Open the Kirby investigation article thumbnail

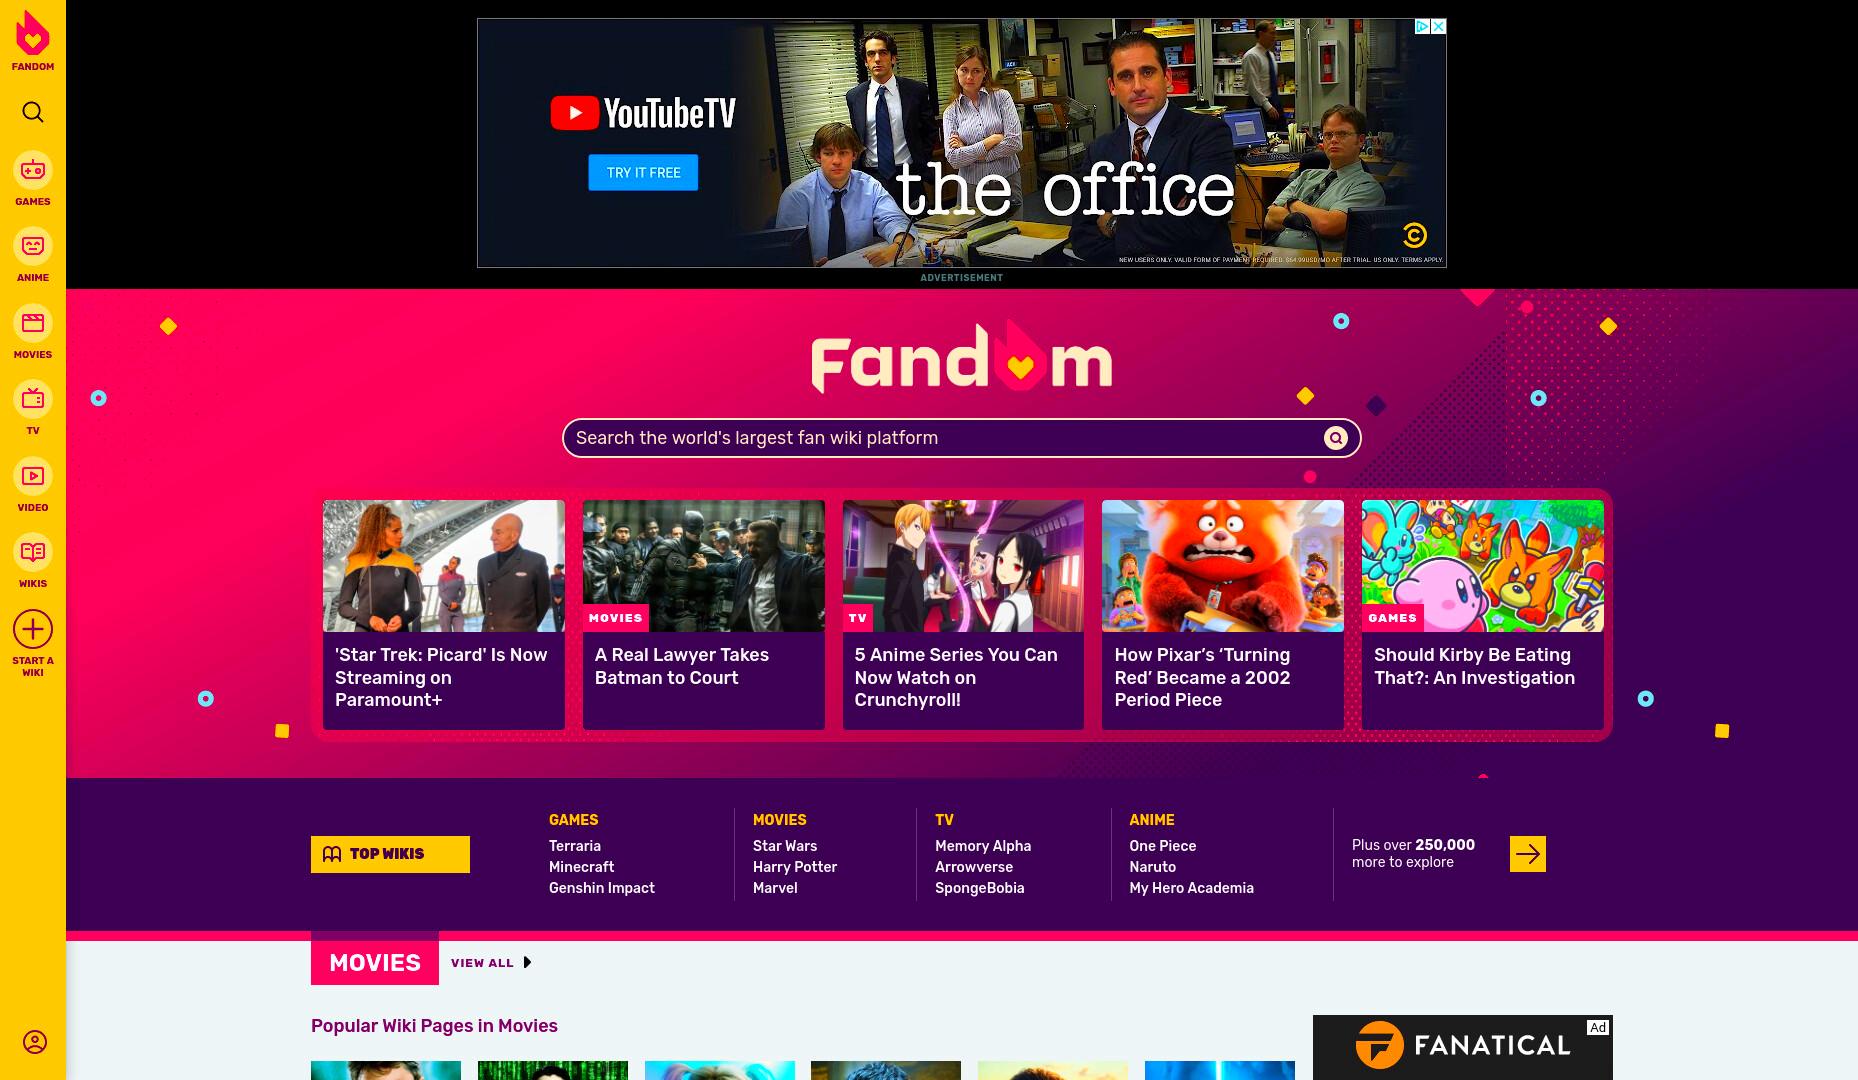(x=1482, y=566)
